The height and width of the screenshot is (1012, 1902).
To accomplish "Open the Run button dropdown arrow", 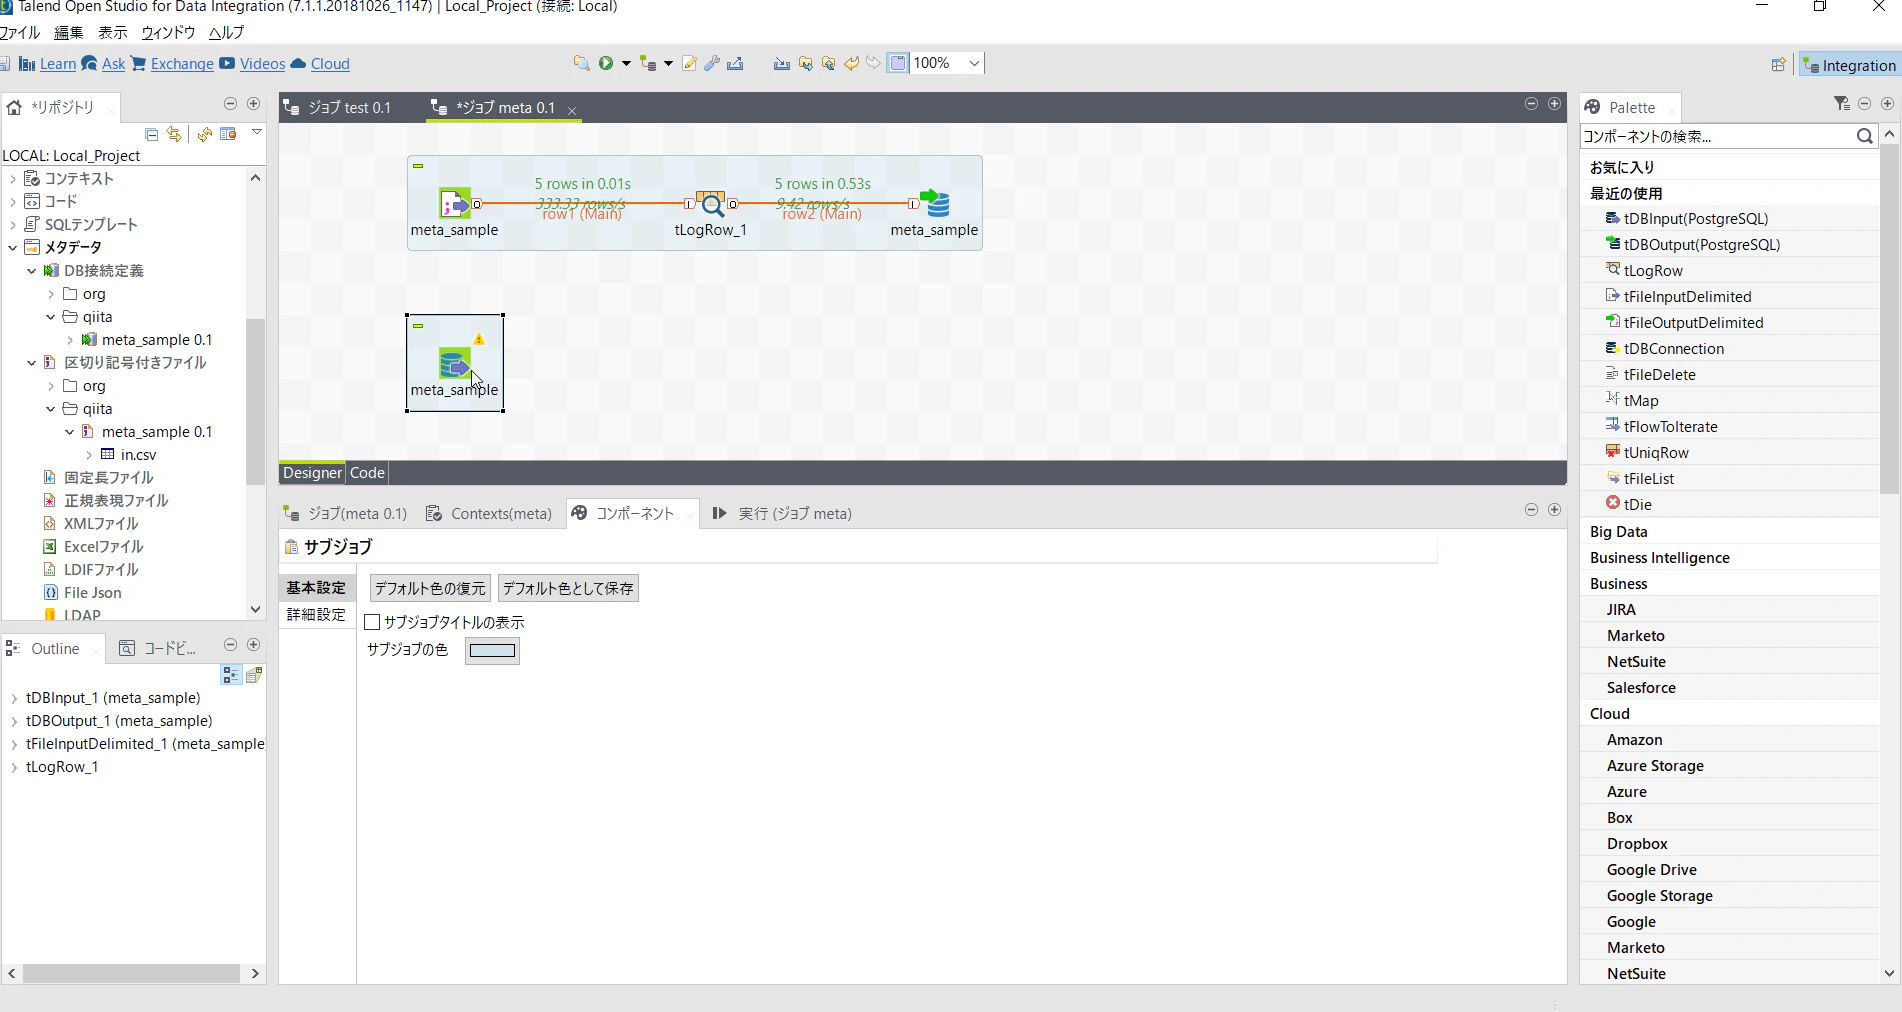I will (x=626, y=63).
